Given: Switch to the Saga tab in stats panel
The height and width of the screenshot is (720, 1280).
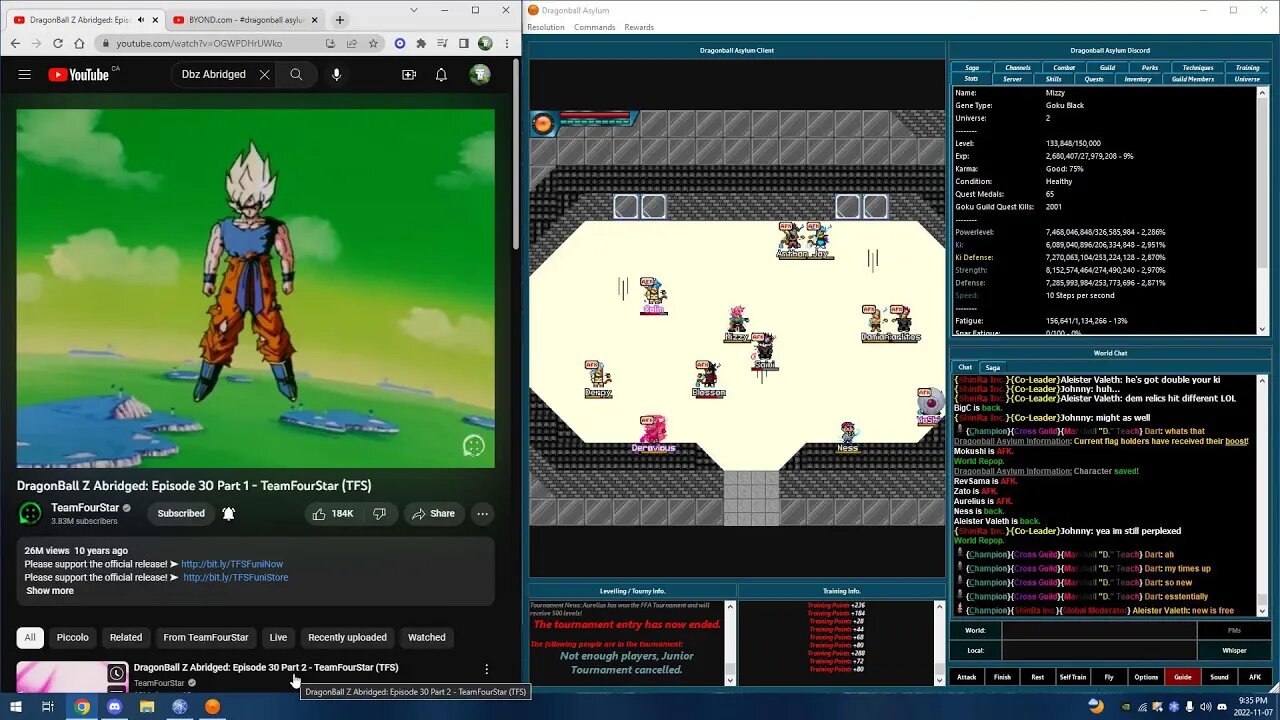Looking at the screenshot, I should [972, 68].
